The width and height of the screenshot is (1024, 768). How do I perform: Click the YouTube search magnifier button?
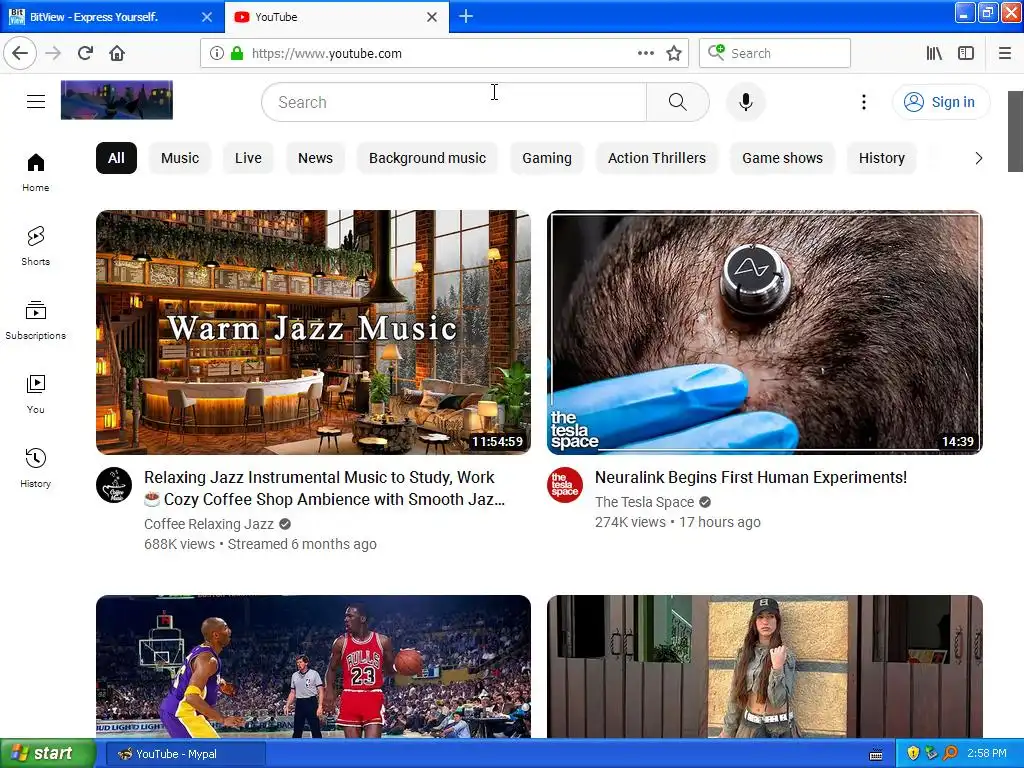point(677,102)
